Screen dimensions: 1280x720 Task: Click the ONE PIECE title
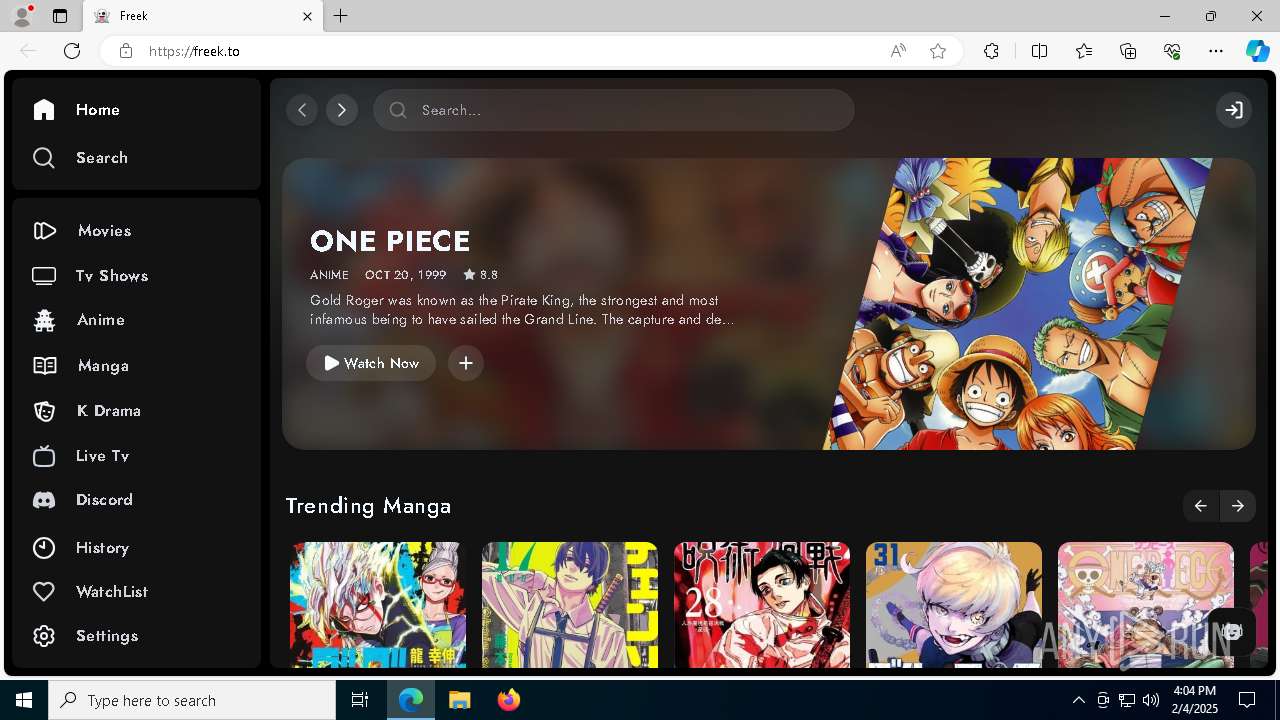click(390, 241)
